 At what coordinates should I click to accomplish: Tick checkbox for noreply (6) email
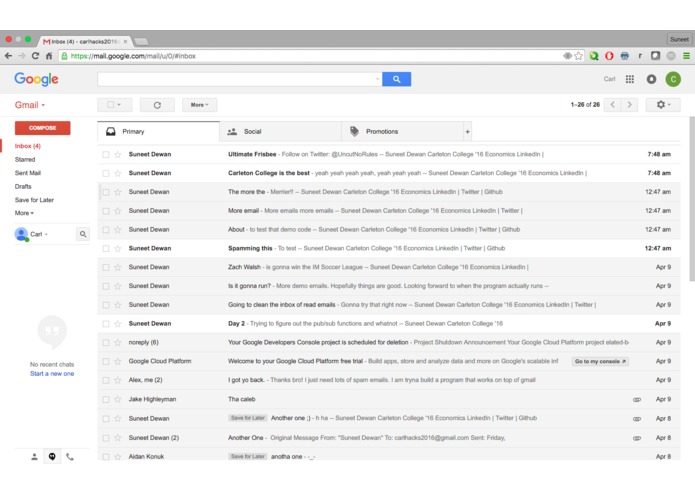pyautogui.click(x=105, y=343)
